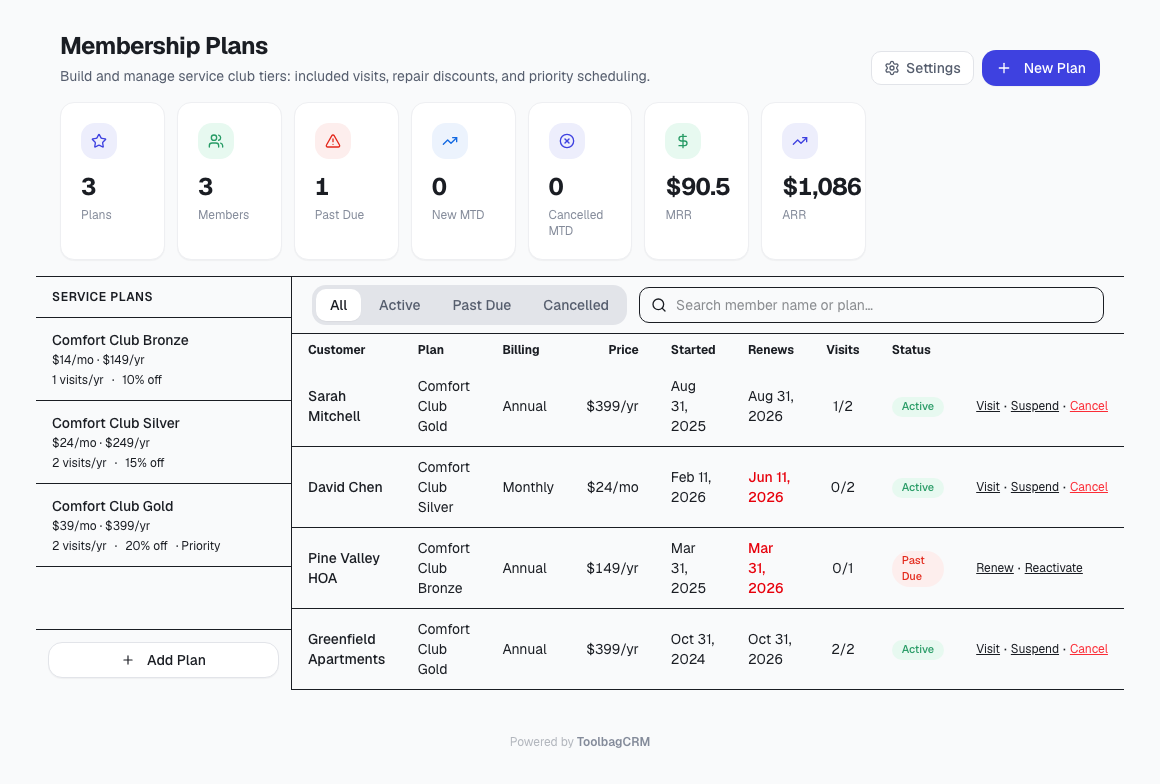Viewport: 1160px width, 784px height.
Task: Switch to the Cancelled filter tab
Action: tap(576, 305)
